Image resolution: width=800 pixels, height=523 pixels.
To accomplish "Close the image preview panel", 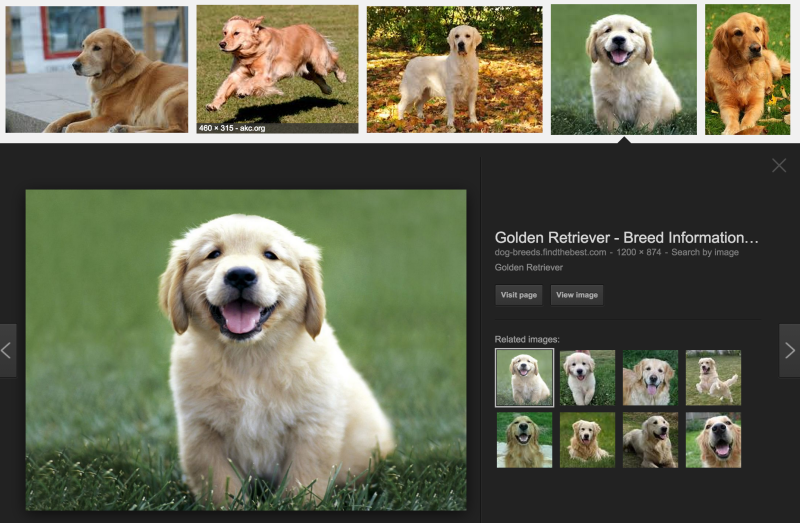I will tap(779, 165).
